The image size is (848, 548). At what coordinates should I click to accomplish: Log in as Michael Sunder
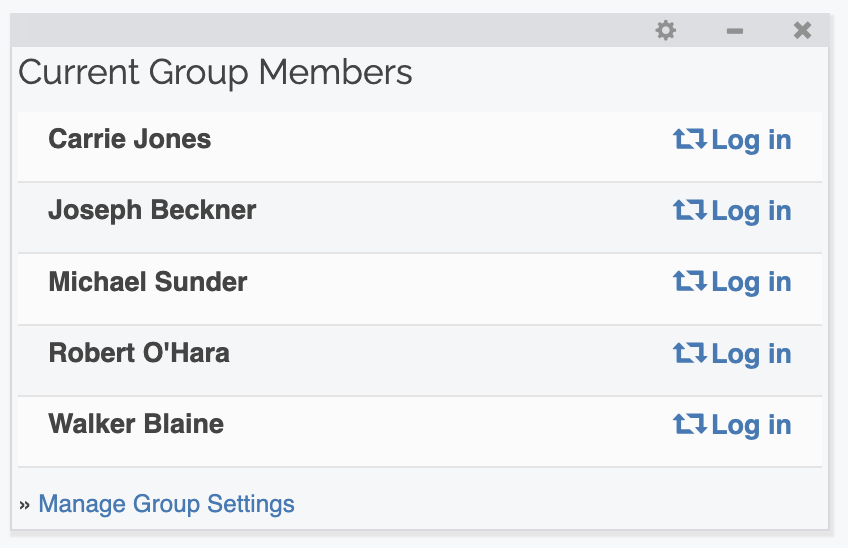pyautogui.click(x=751, y=283)
